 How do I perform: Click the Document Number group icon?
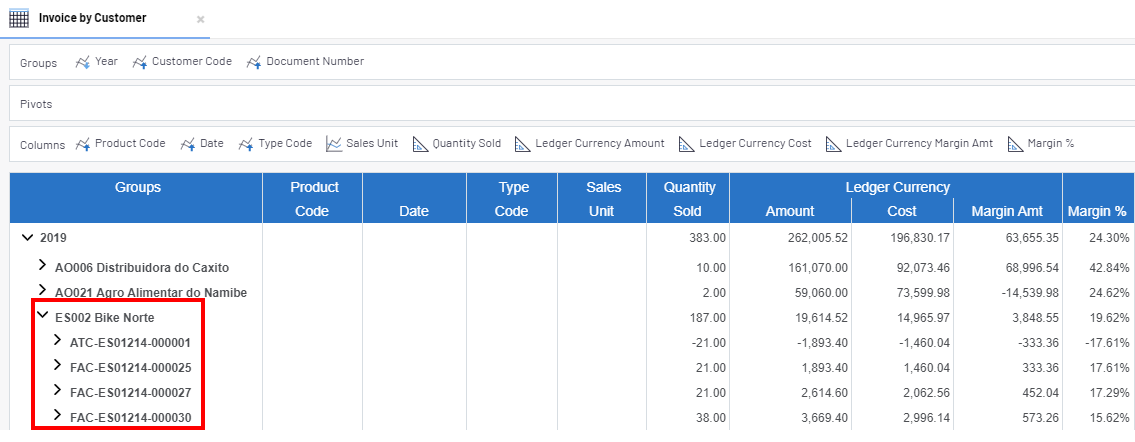point(254,62)
